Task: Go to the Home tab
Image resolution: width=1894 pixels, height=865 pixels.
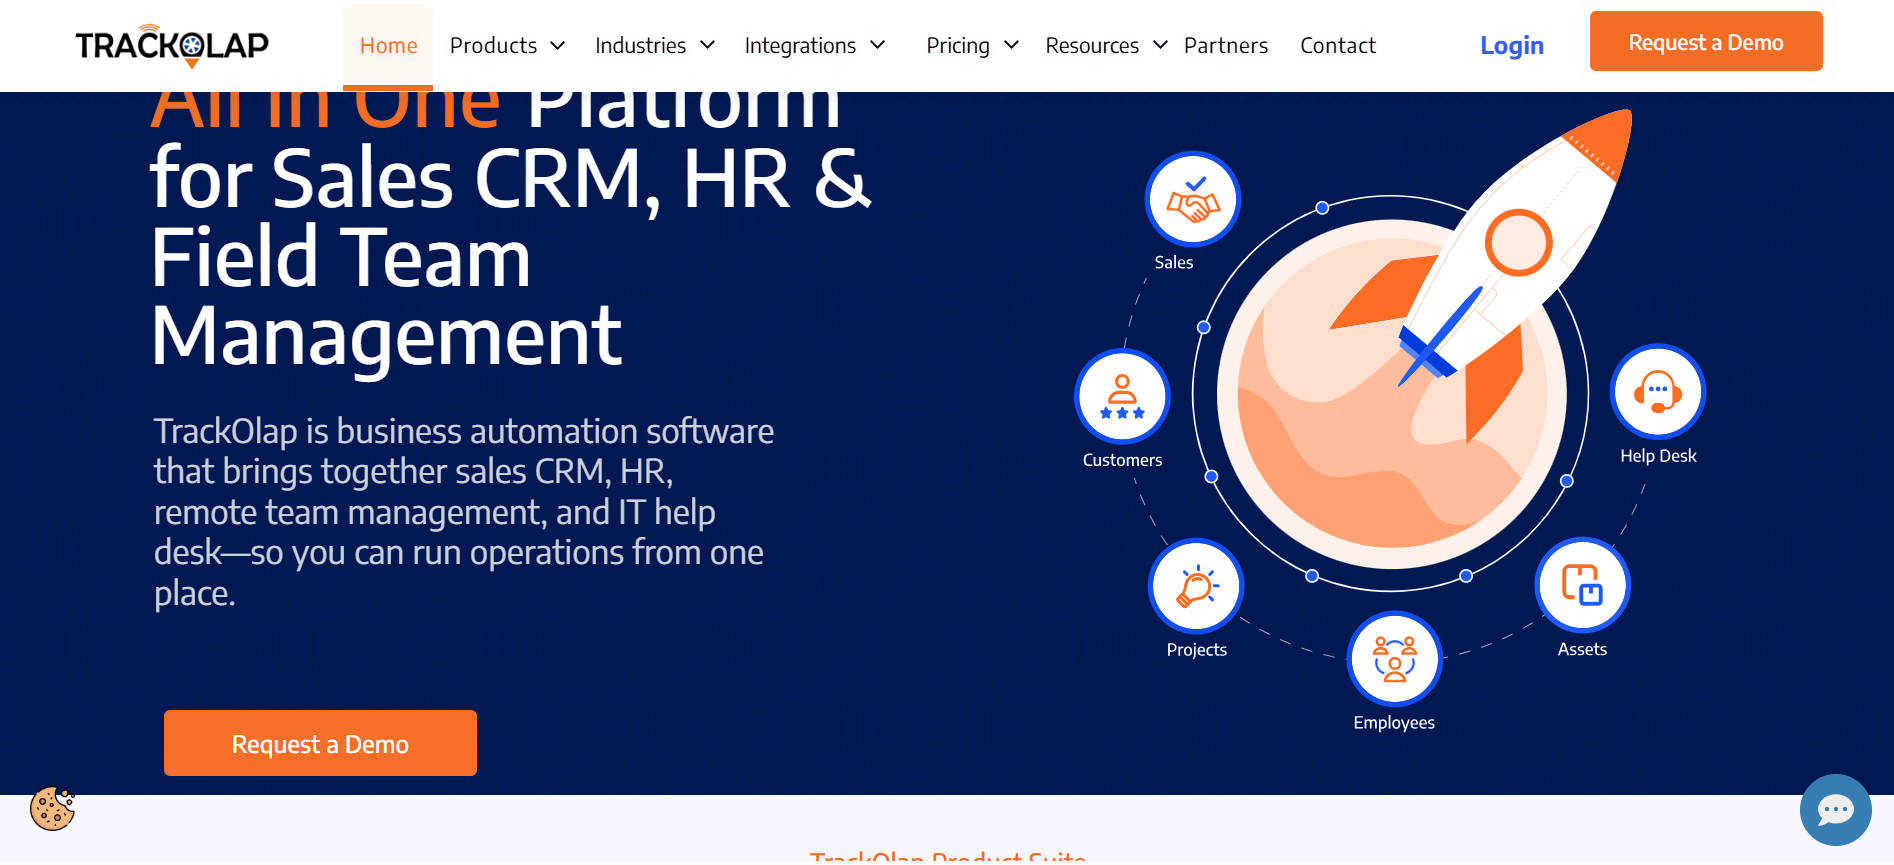Action: (388, 46)
